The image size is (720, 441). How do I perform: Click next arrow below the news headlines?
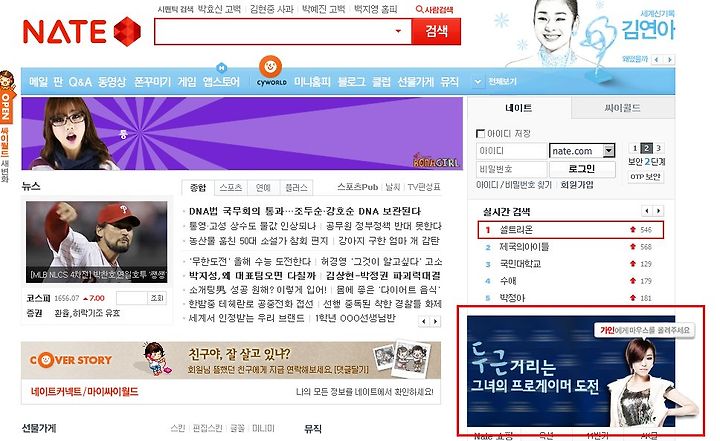click(x=435, y=322)
